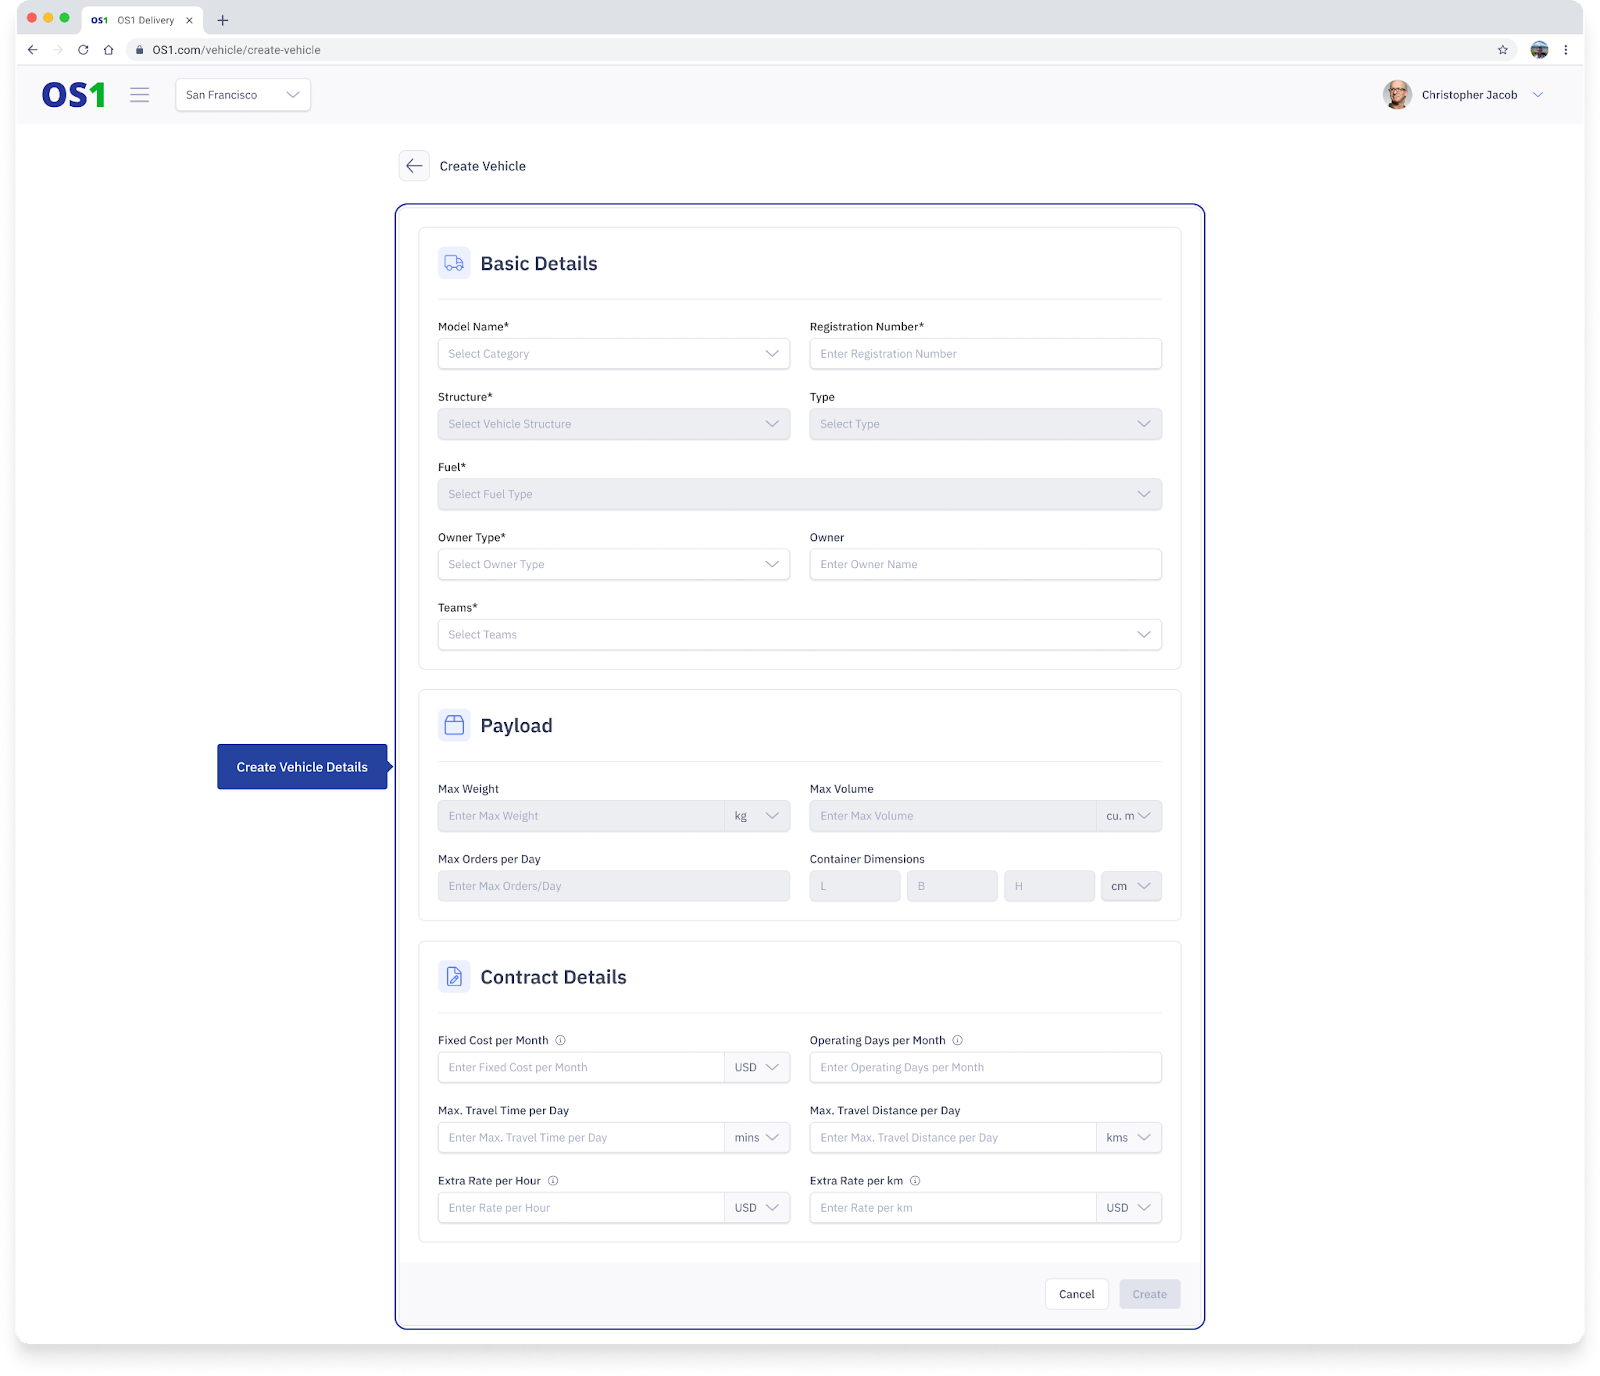Open the browser profile avatar
This screenshot has height=1376, width=1600.
pos(1539,50)
